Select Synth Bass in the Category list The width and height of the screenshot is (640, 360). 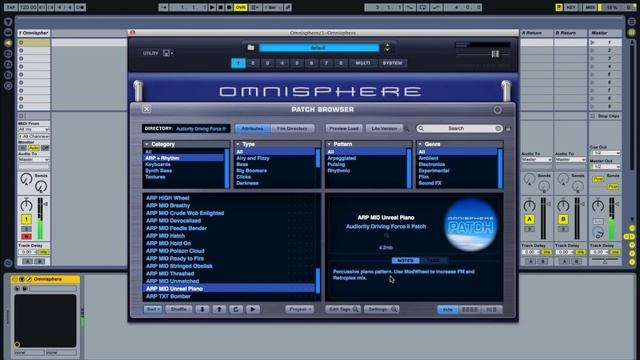158,171
